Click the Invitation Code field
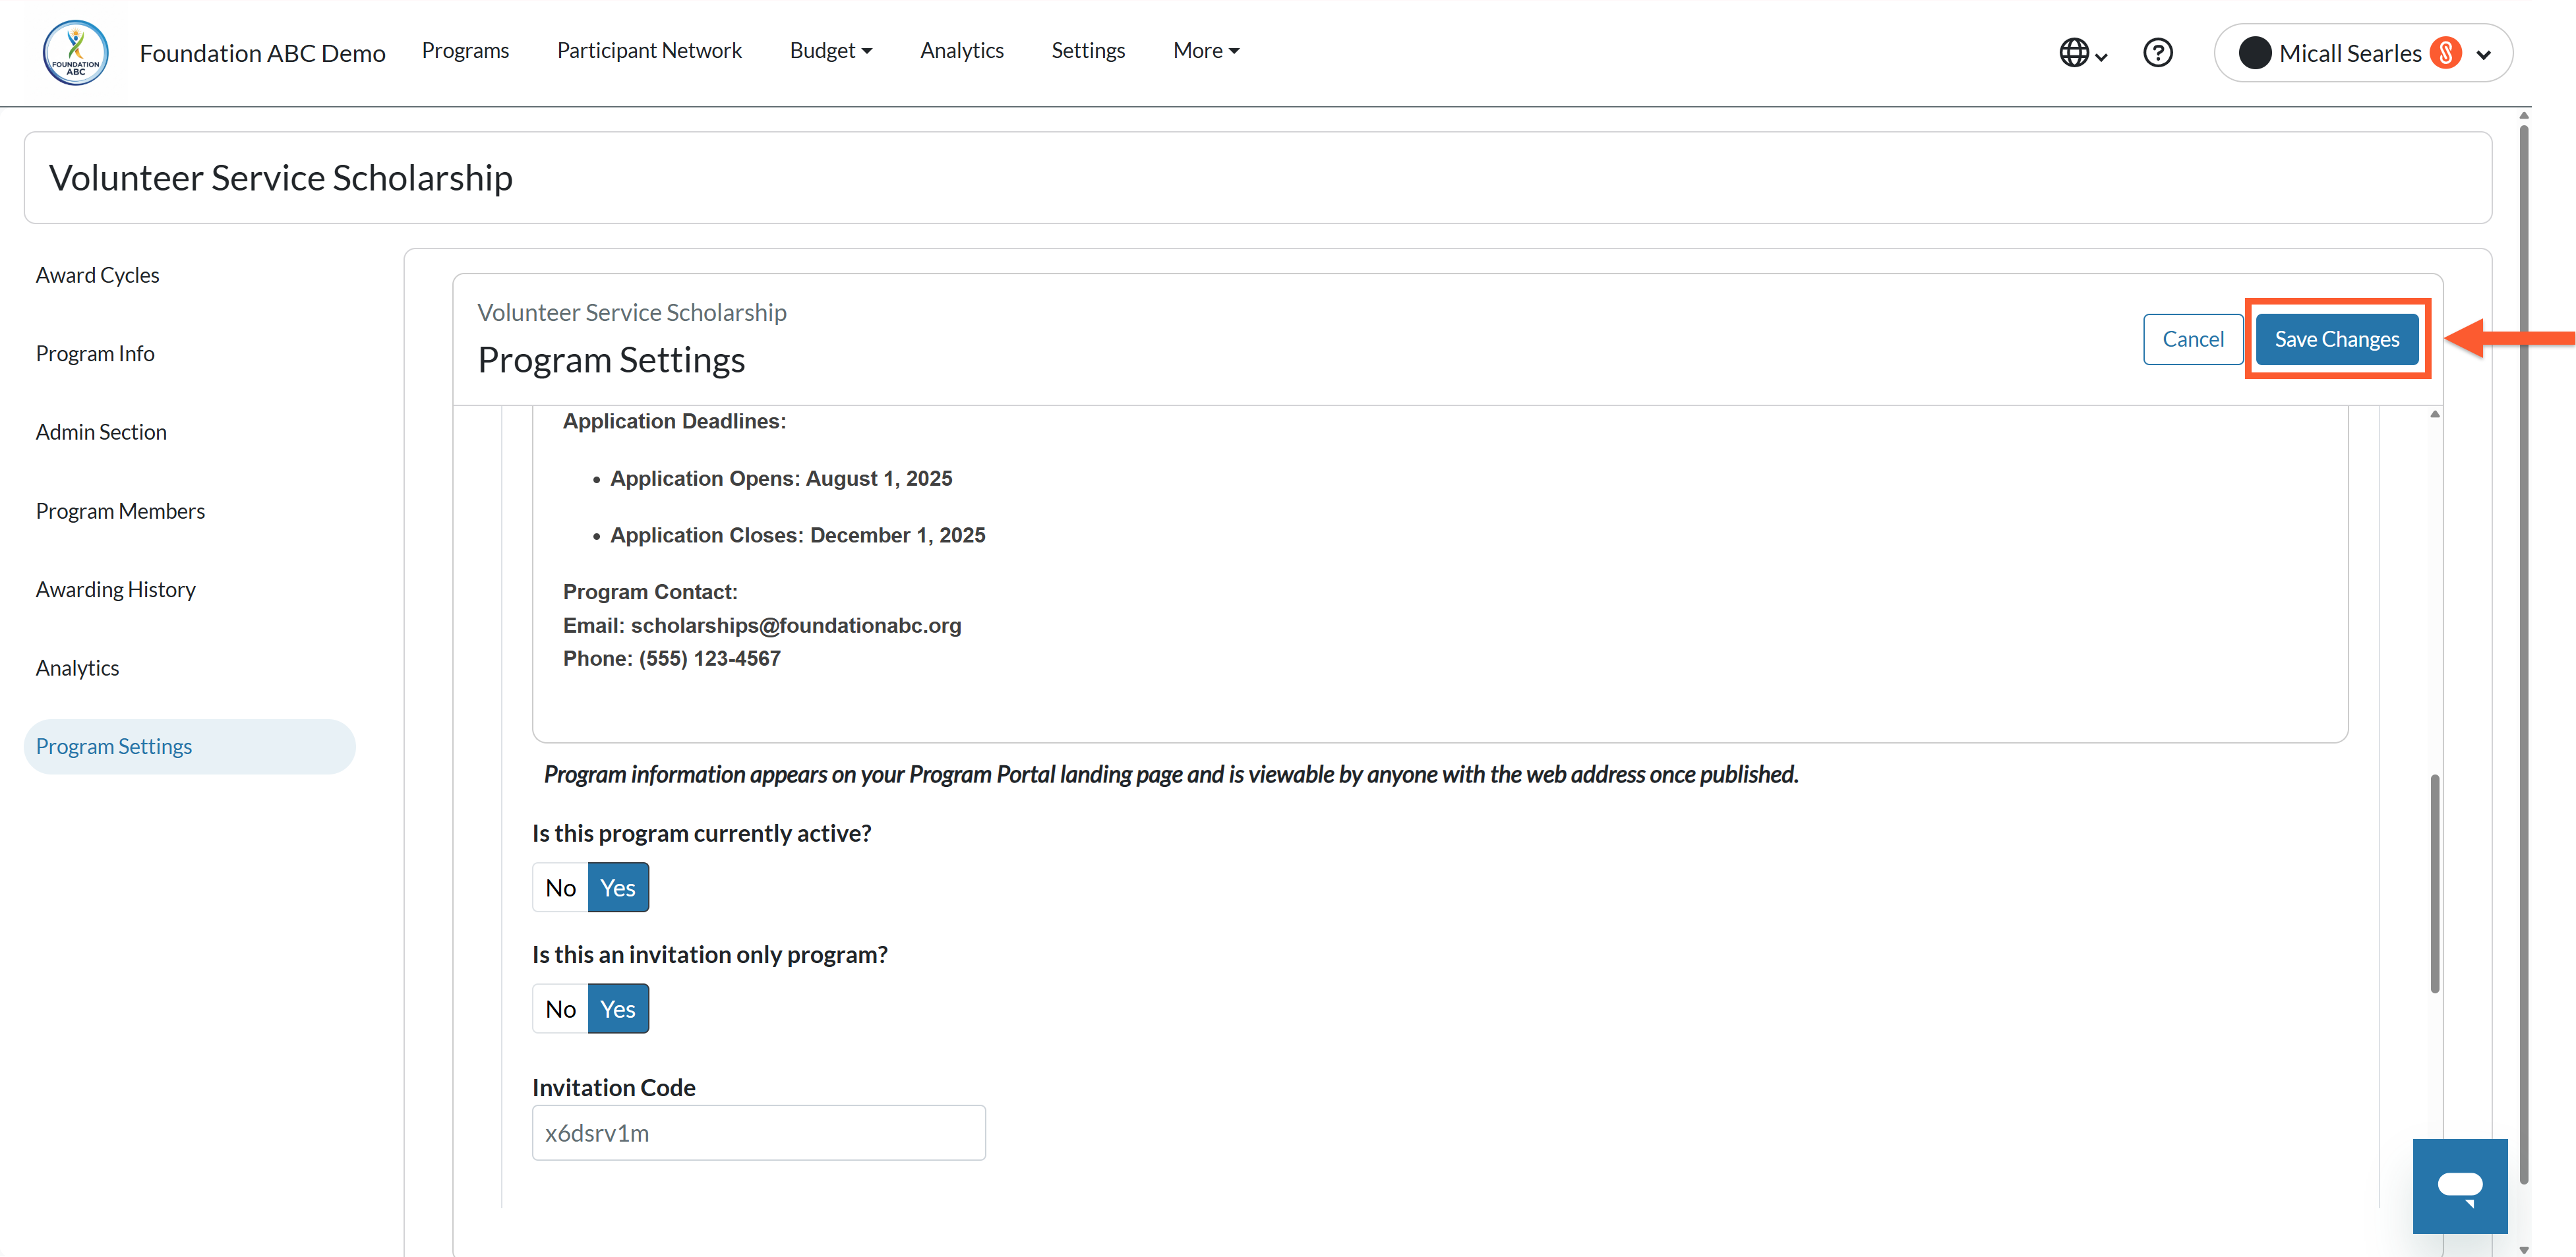 [758, 1132]
